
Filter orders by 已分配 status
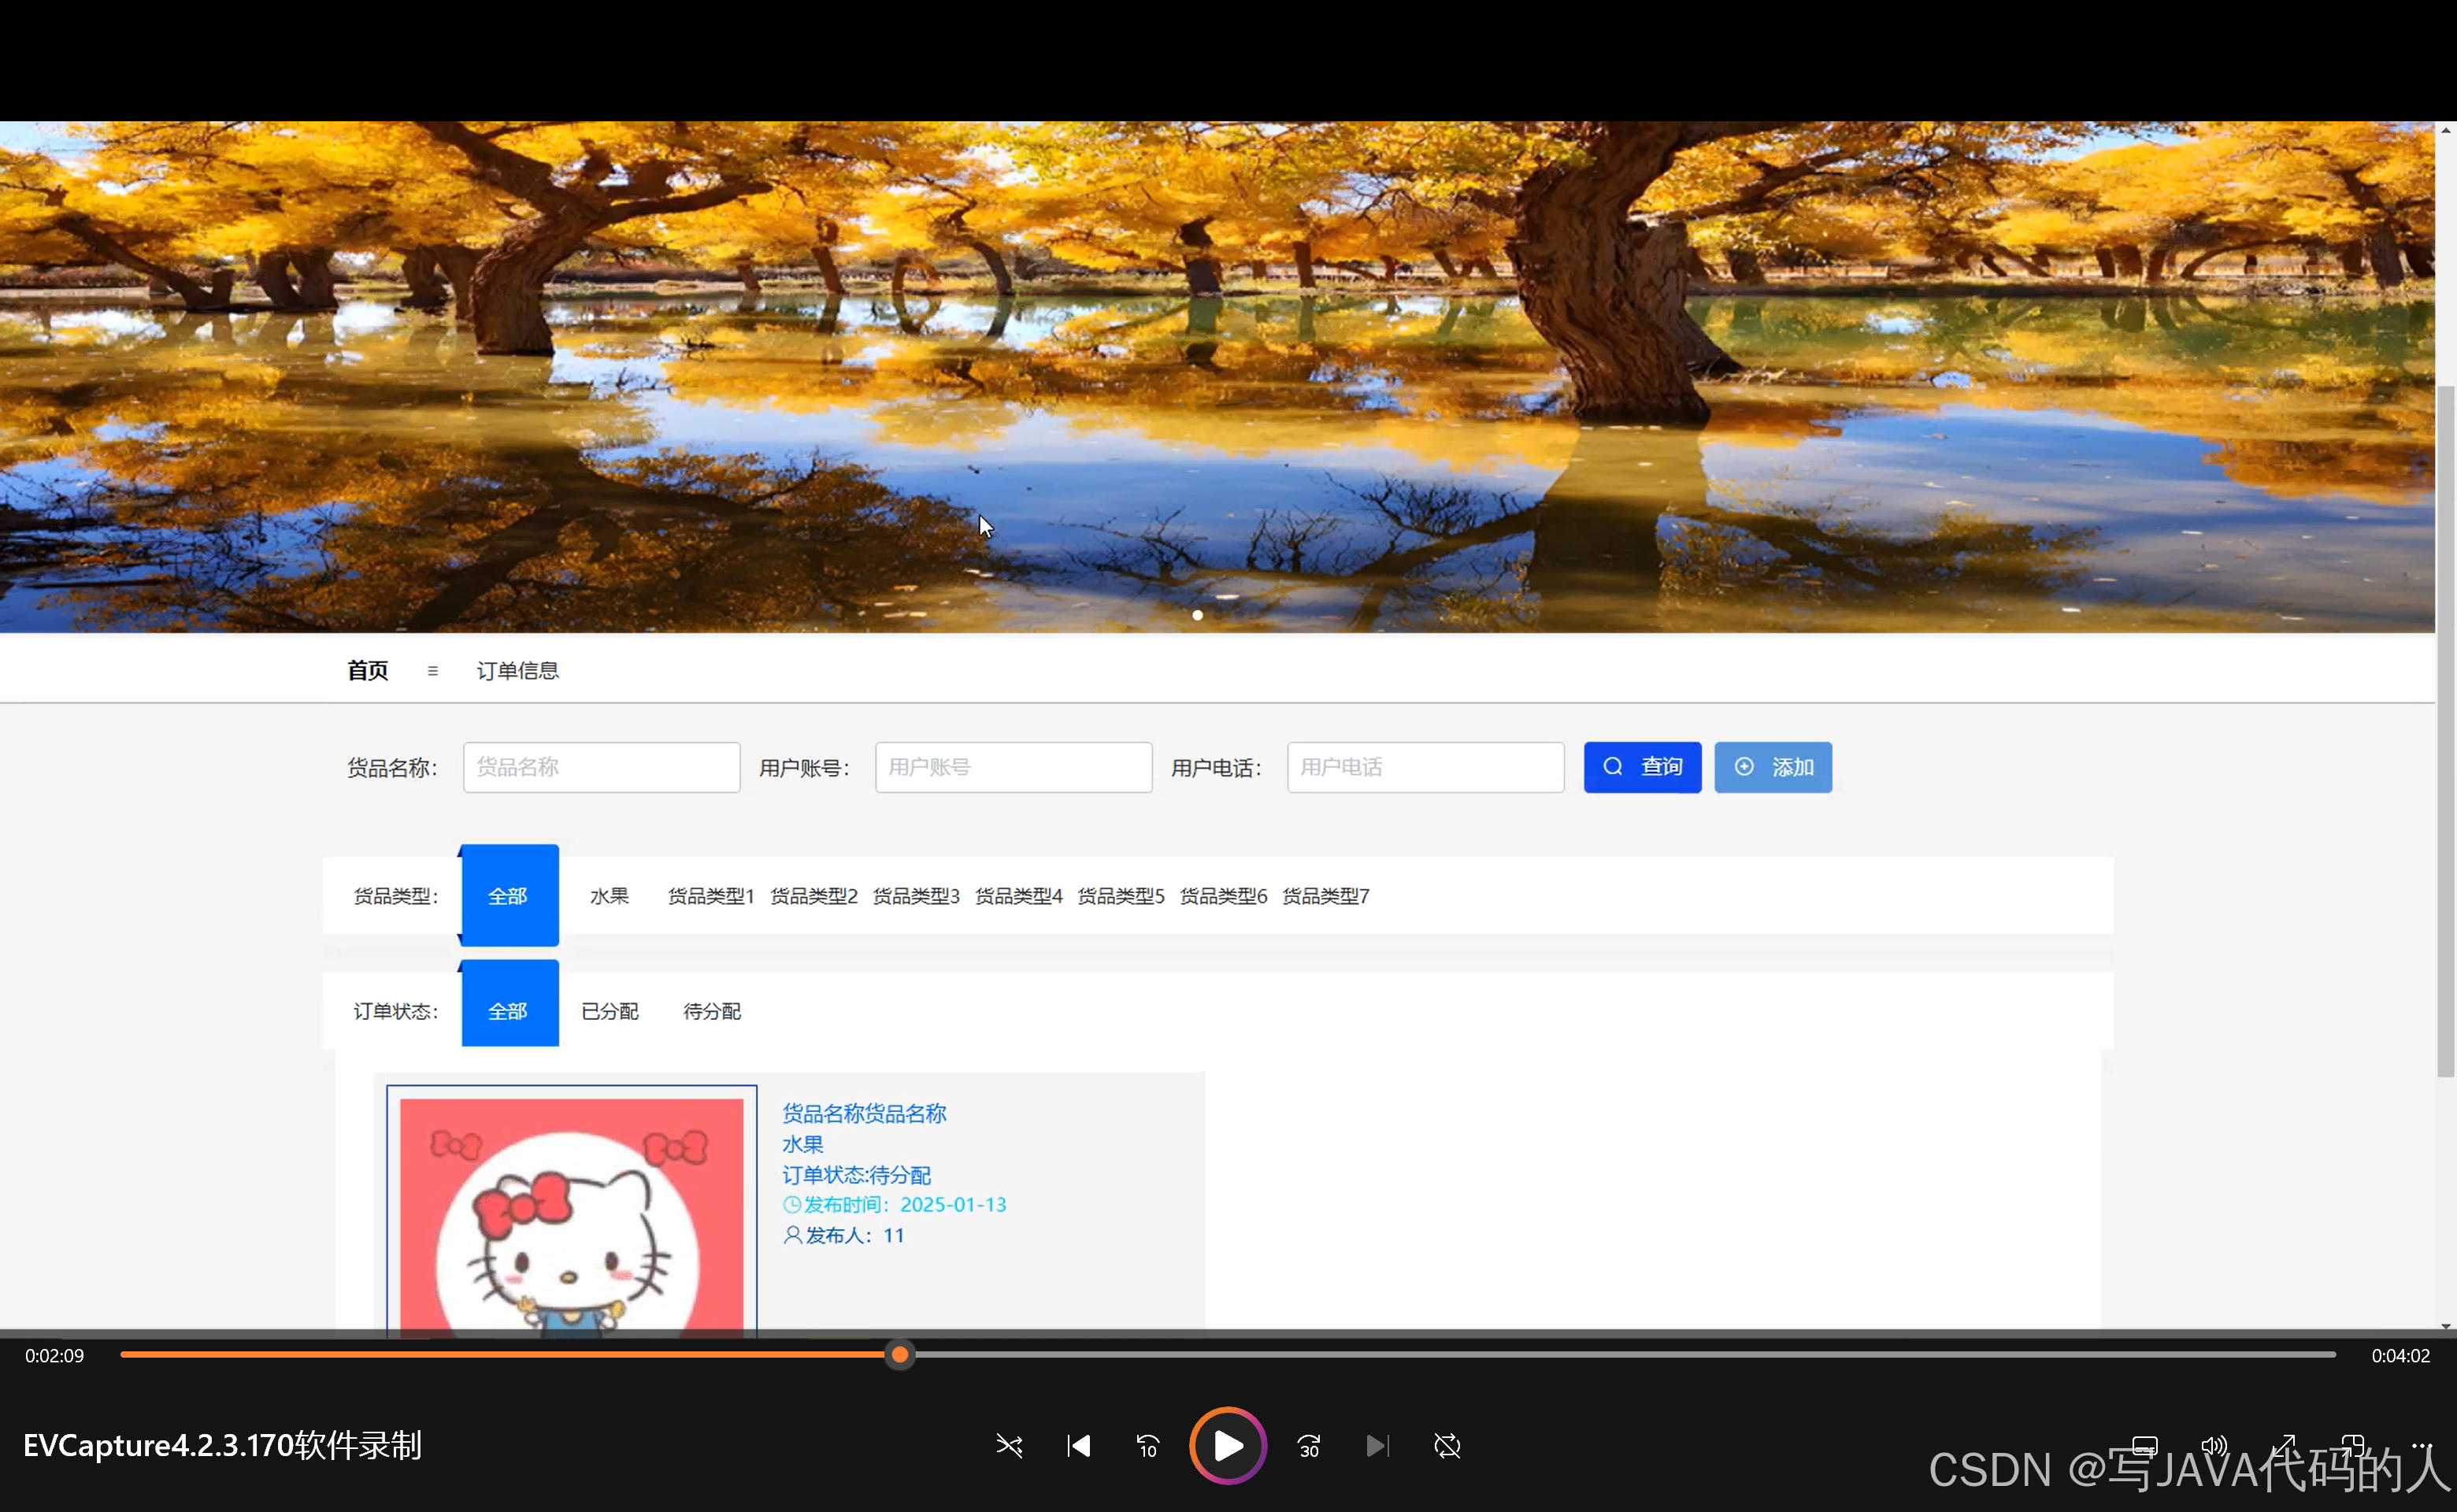click(610, 1011)
